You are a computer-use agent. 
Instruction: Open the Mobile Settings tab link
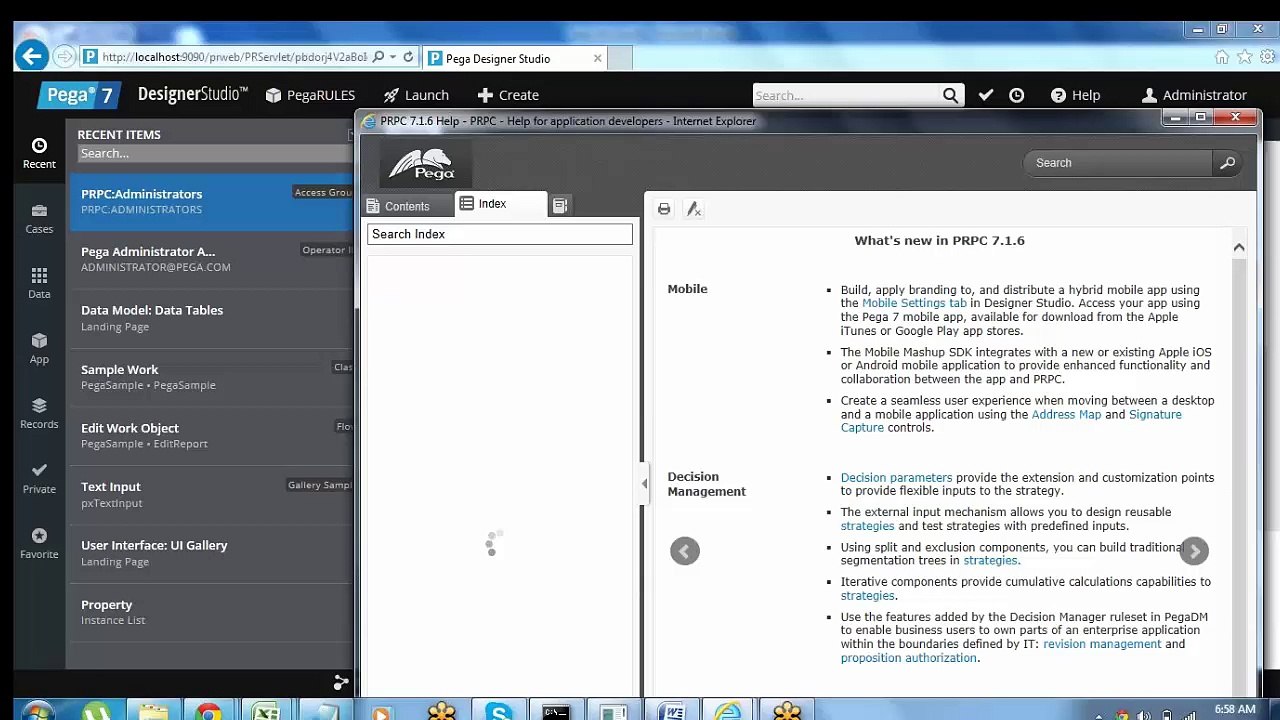pyautogui.click(x=914, y=303)
